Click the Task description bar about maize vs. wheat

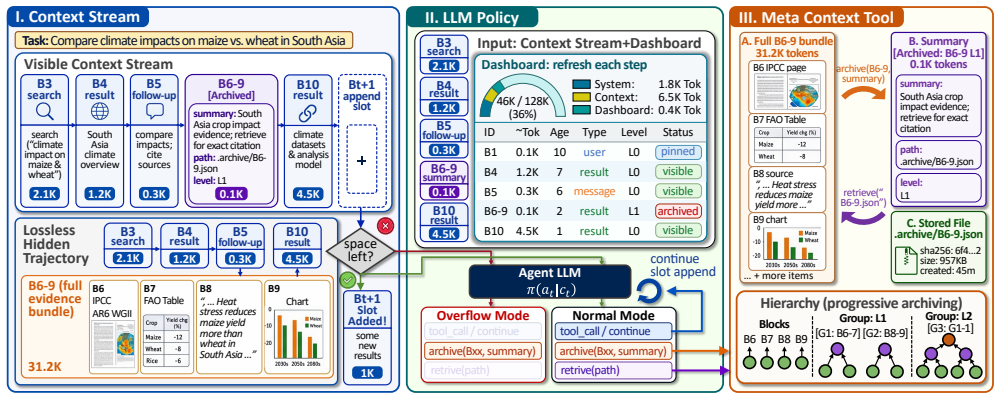184,41
